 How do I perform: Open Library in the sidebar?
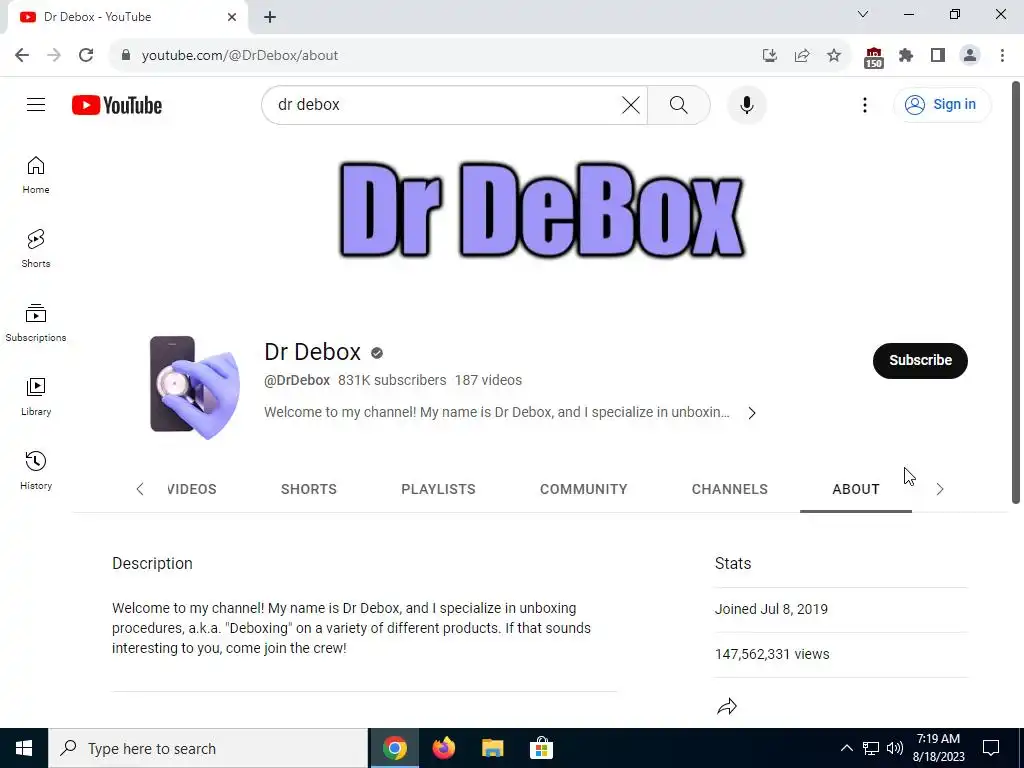(x=36, y=396)
